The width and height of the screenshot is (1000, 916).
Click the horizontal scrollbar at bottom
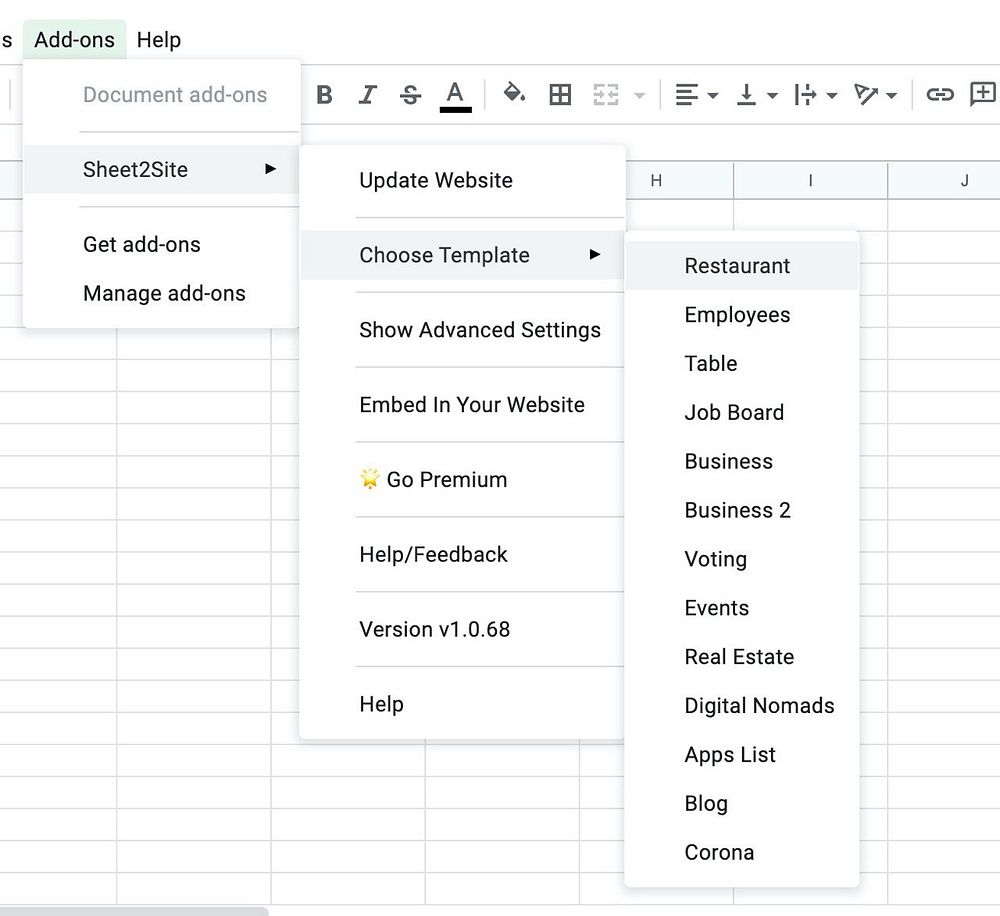(134, 911)
